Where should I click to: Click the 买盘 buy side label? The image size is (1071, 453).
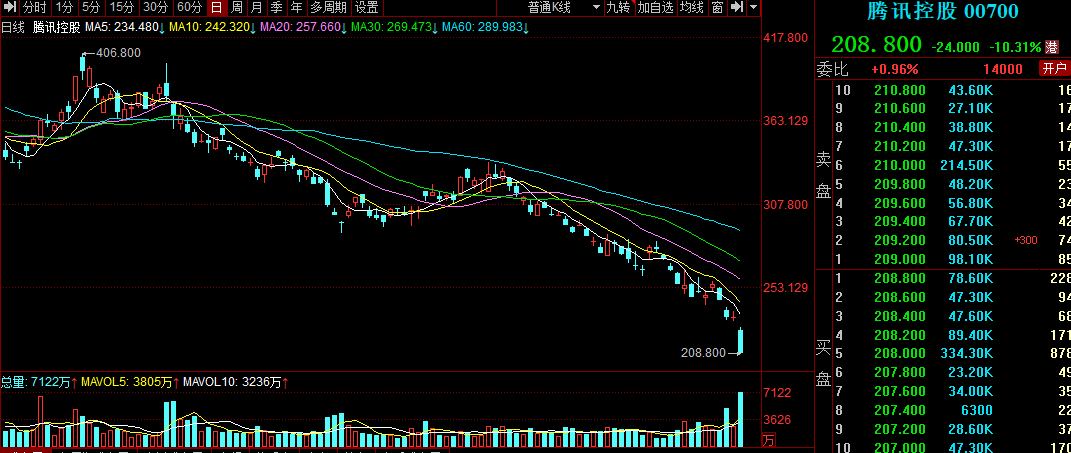[824, 362]
